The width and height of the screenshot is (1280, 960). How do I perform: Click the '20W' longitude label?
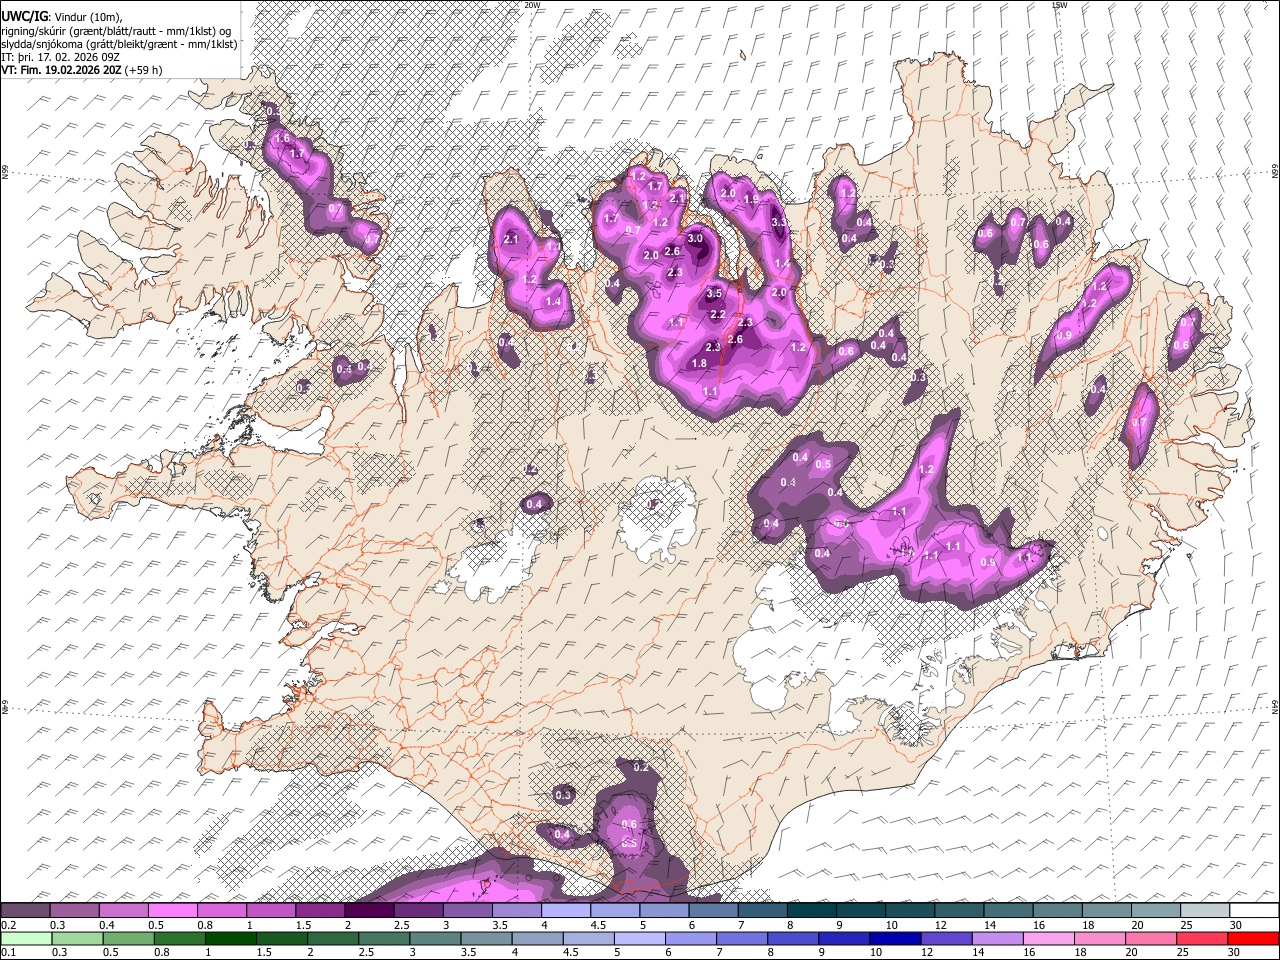click(x=532, y=5)
